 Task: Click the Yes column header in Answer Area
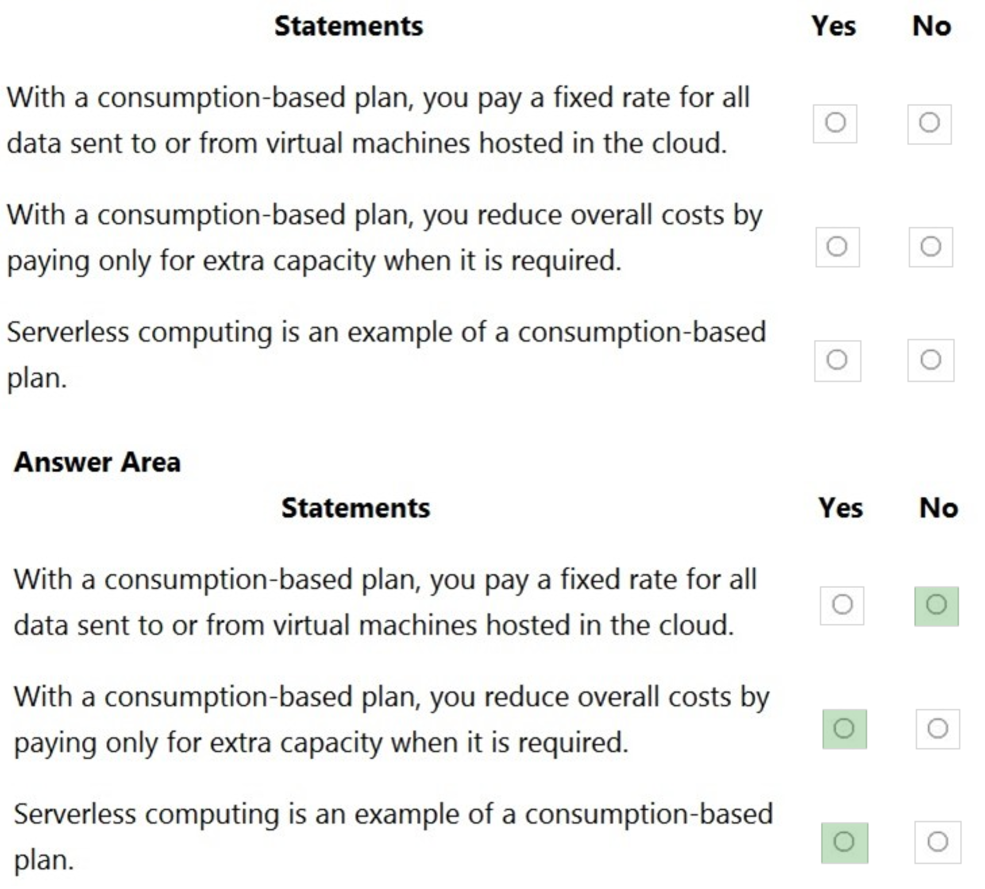click(x=840, y=508)
